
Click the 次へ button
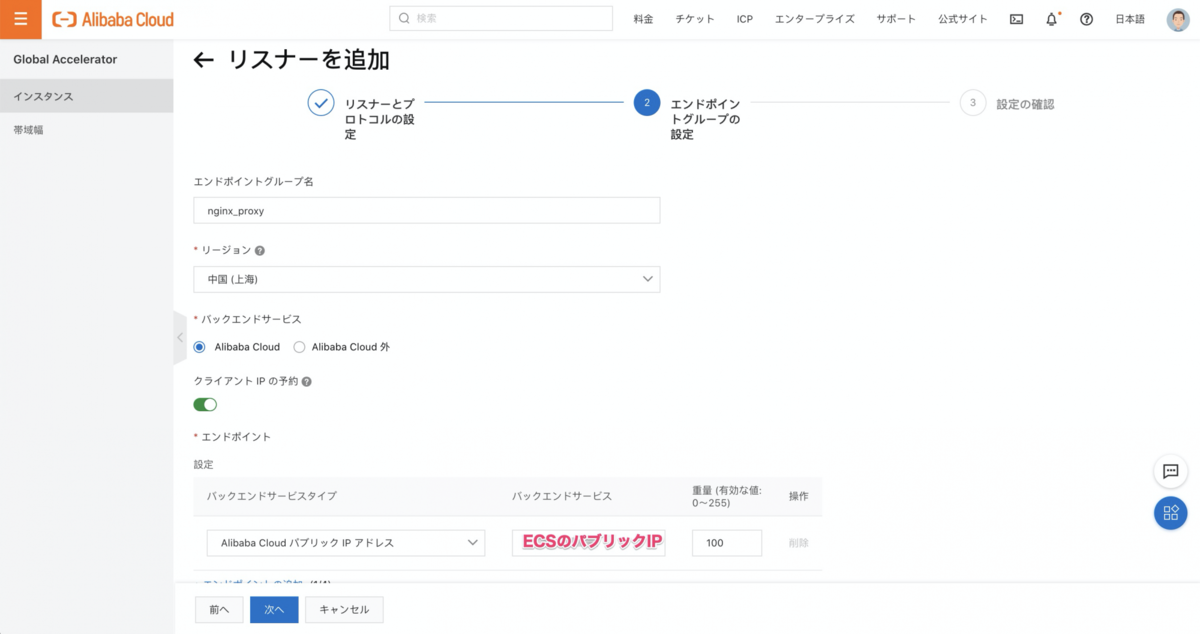click(274, 609)
